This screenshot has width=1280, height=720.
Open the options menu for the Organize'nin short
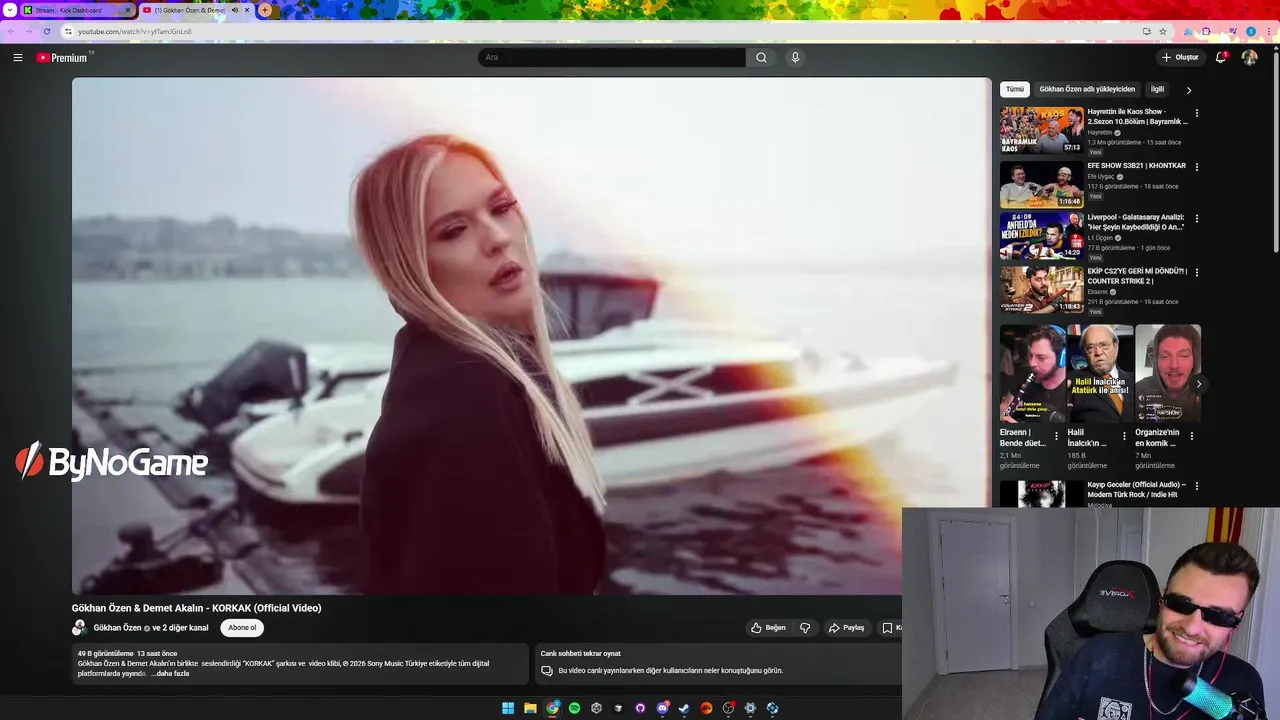pos(1192,436)
